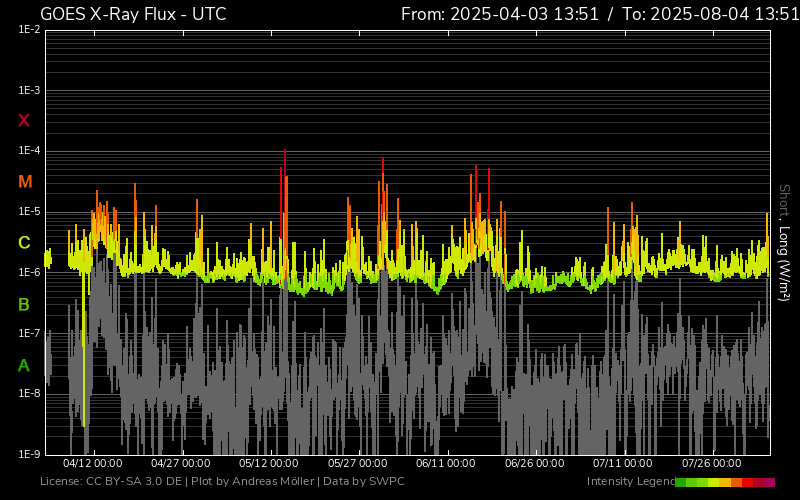Click the green end of the intensity legend bar
Image resolution: width=800 pixels, height=500 pixels.
(x=682, y=482)
